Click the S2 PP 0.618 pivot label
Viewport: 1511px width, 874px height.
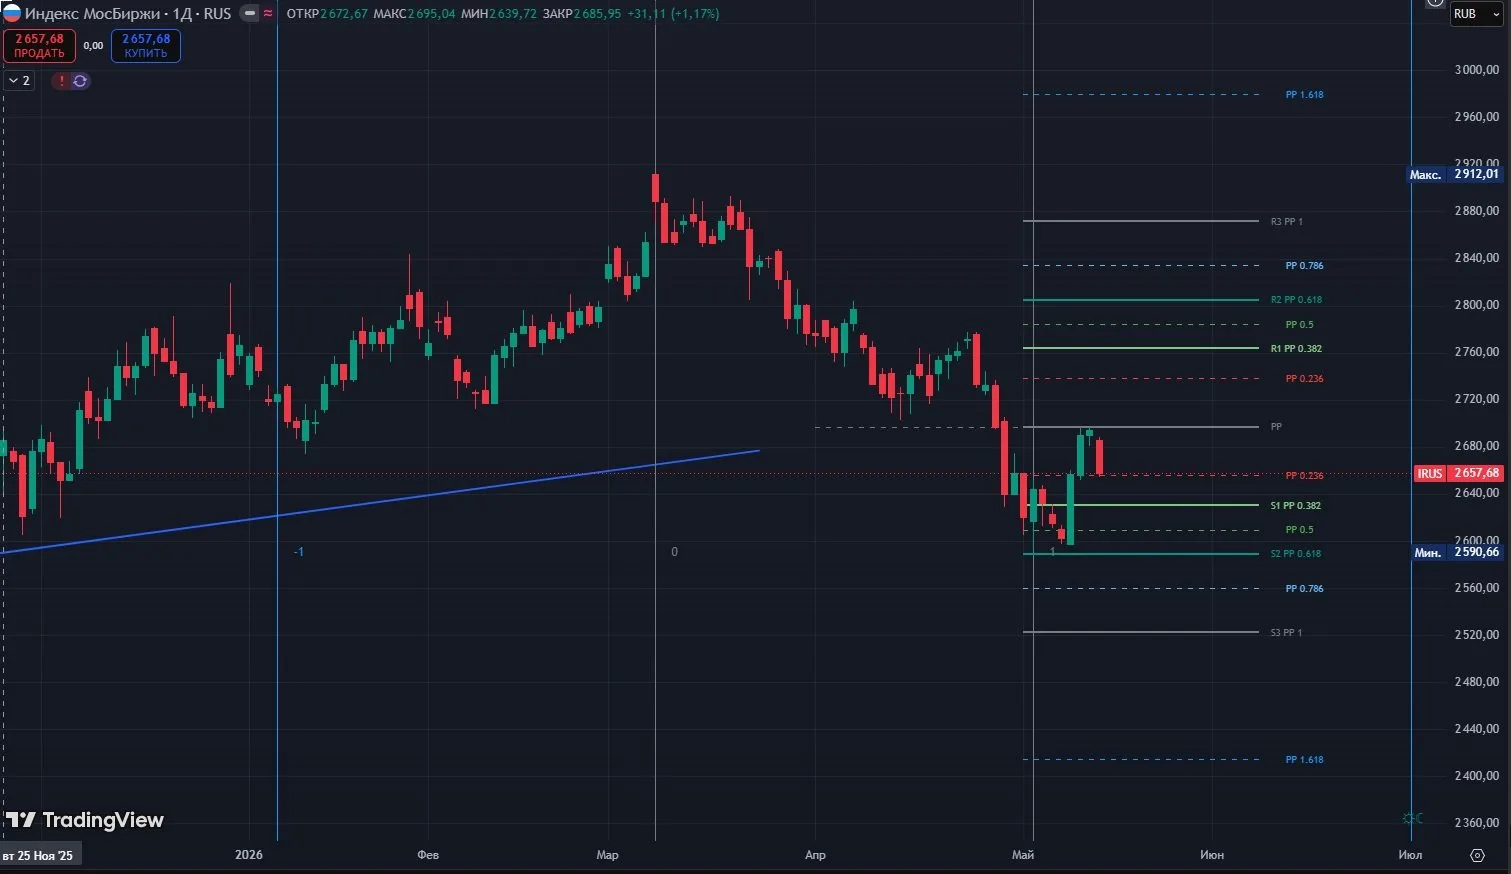pyautogui.click(x=1295, y=553)
